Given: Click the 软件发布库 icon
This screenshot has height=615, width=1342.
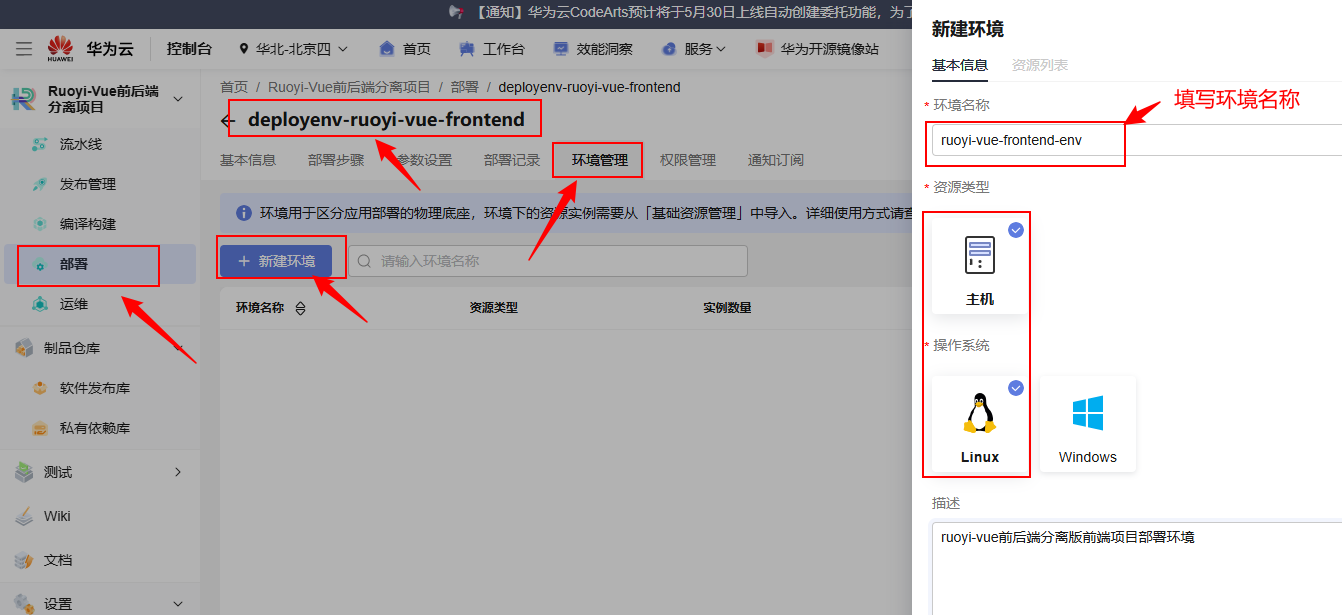Looking at the screenshot, I should coord(40,388).
